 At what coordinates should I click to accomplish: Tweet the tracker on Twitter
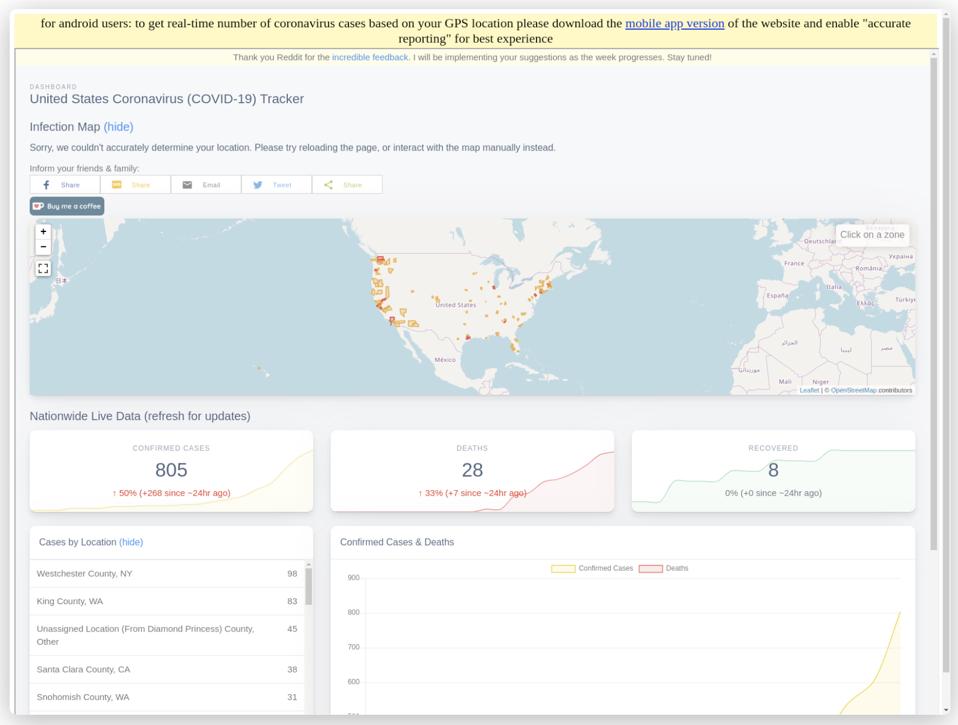[277, 184]
